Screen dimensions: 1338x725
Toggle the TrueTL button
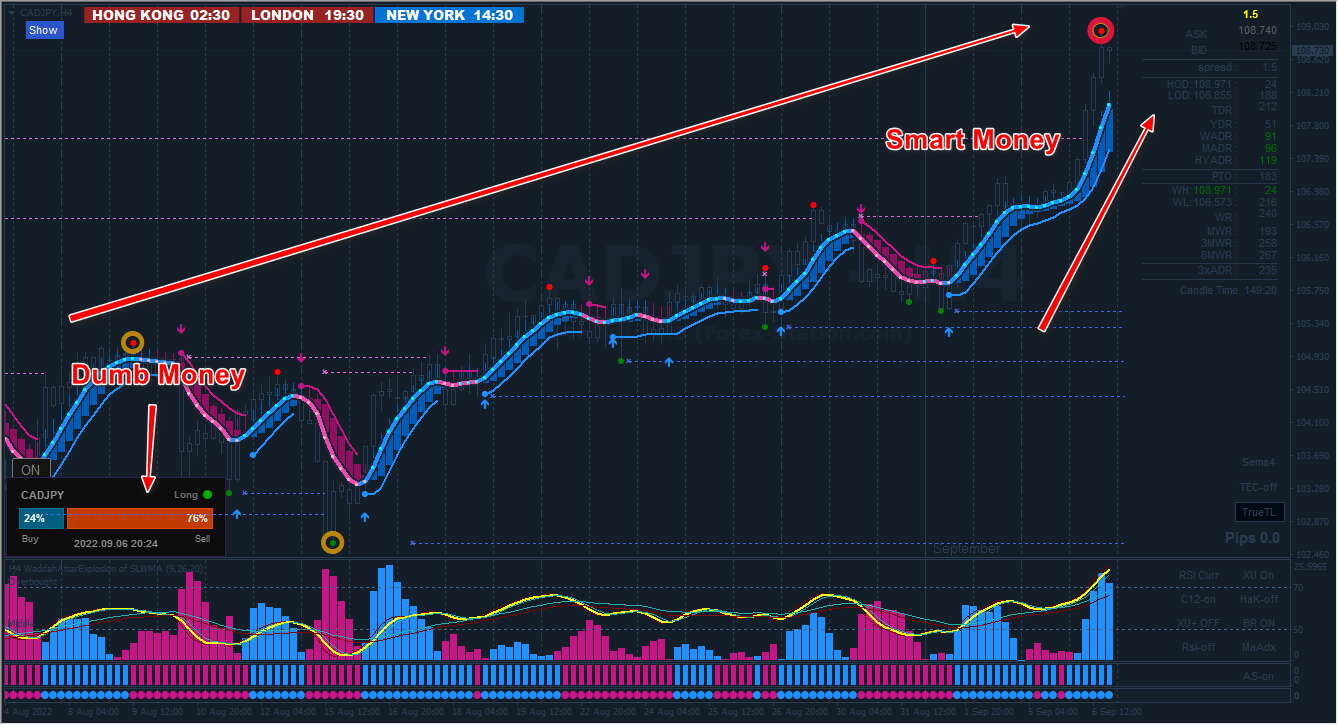[1260, 512]
